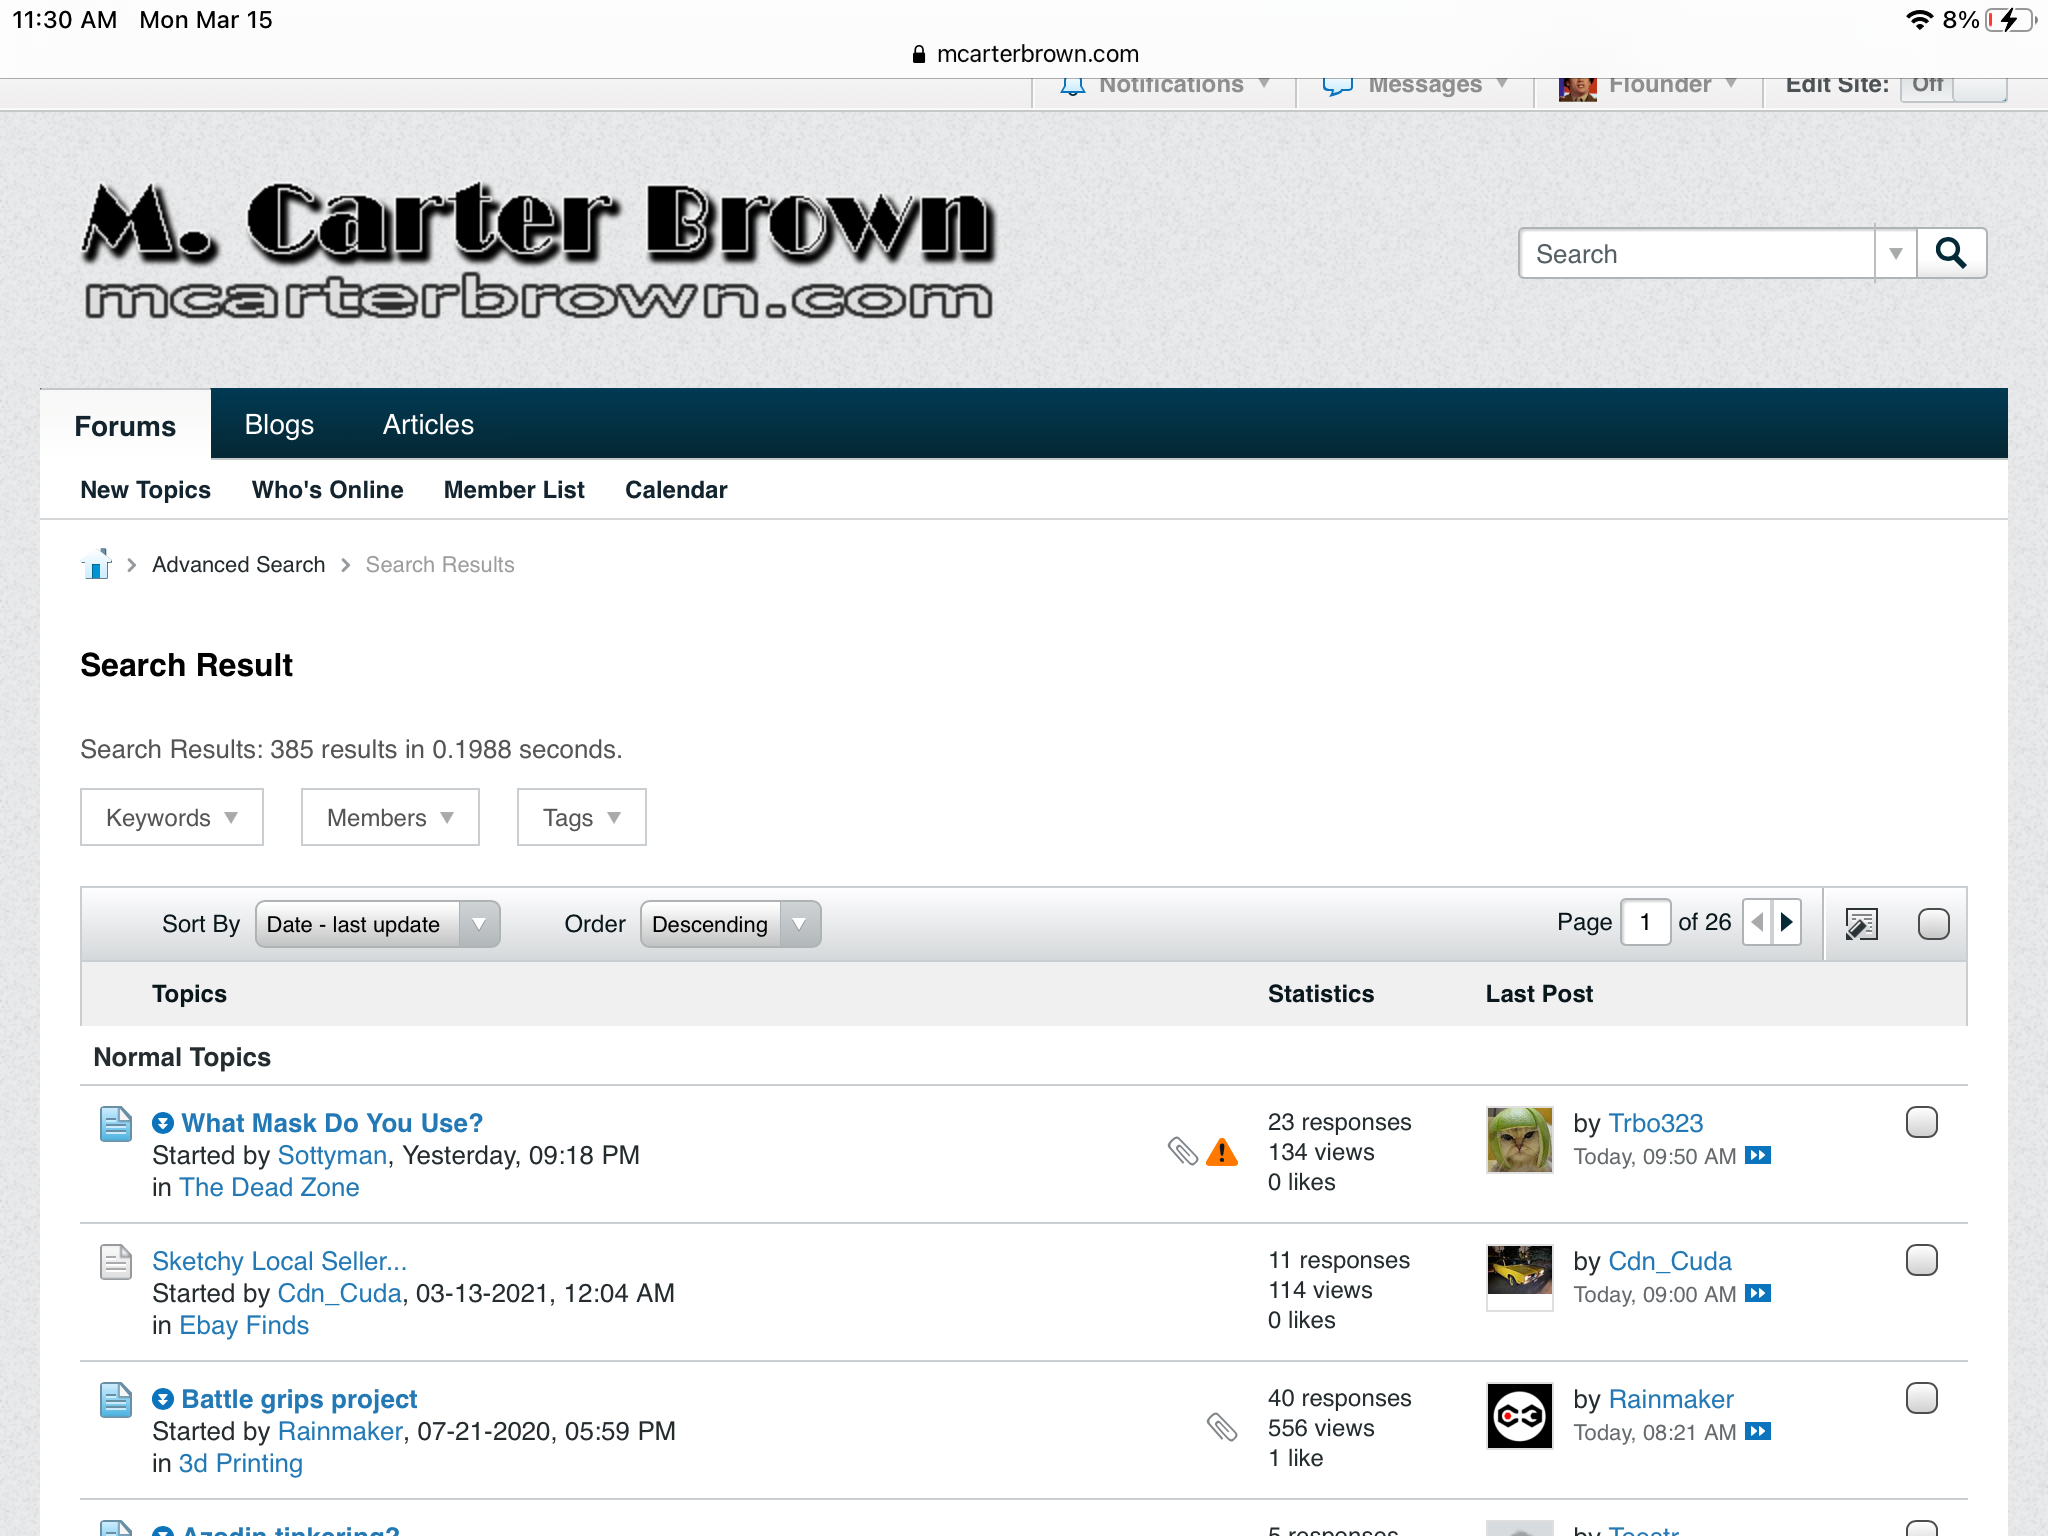Tap the mcarterbrown.com address bar
2048x1536 pixels.
click(x=1024, y=54)
